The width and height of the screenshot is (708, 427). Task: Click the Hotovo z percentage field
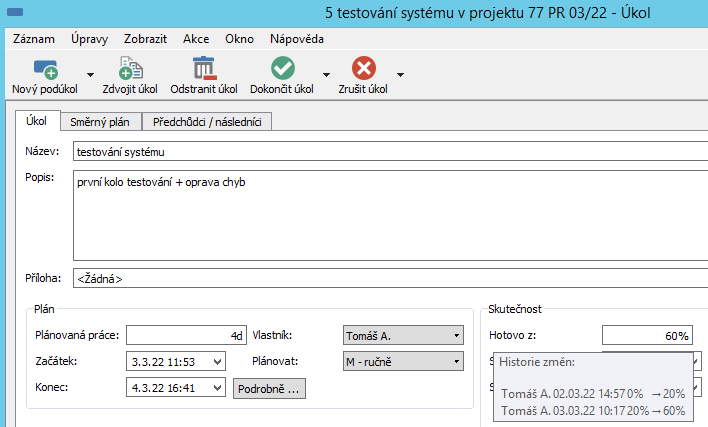(x=648, y=335)
